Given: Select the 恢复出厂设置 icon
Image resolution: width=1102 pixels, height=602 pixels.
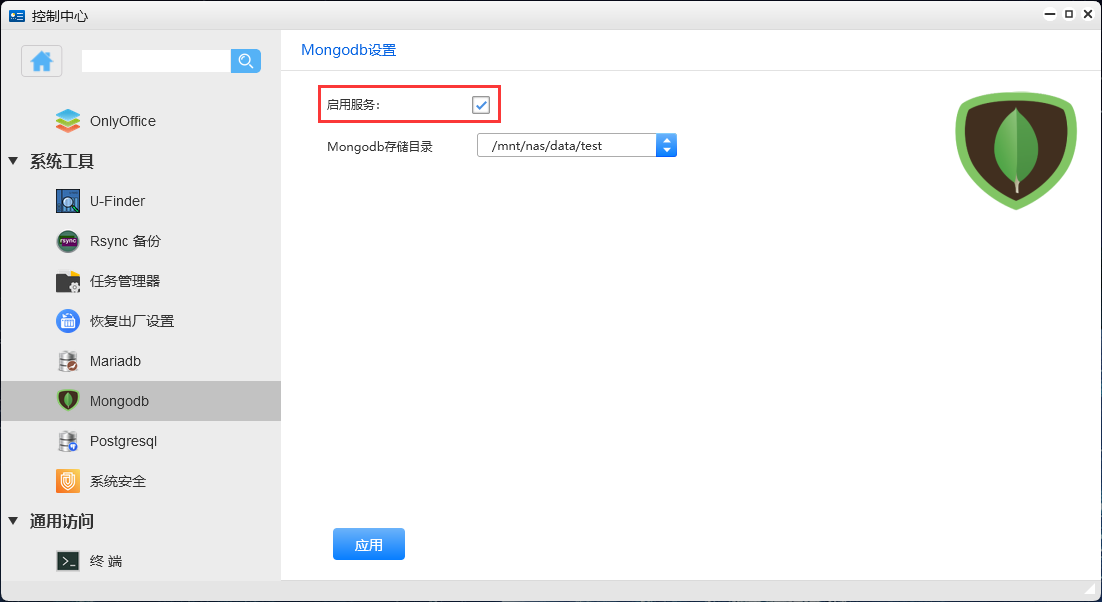Looking at the screenshot, I should coord(68,321).
